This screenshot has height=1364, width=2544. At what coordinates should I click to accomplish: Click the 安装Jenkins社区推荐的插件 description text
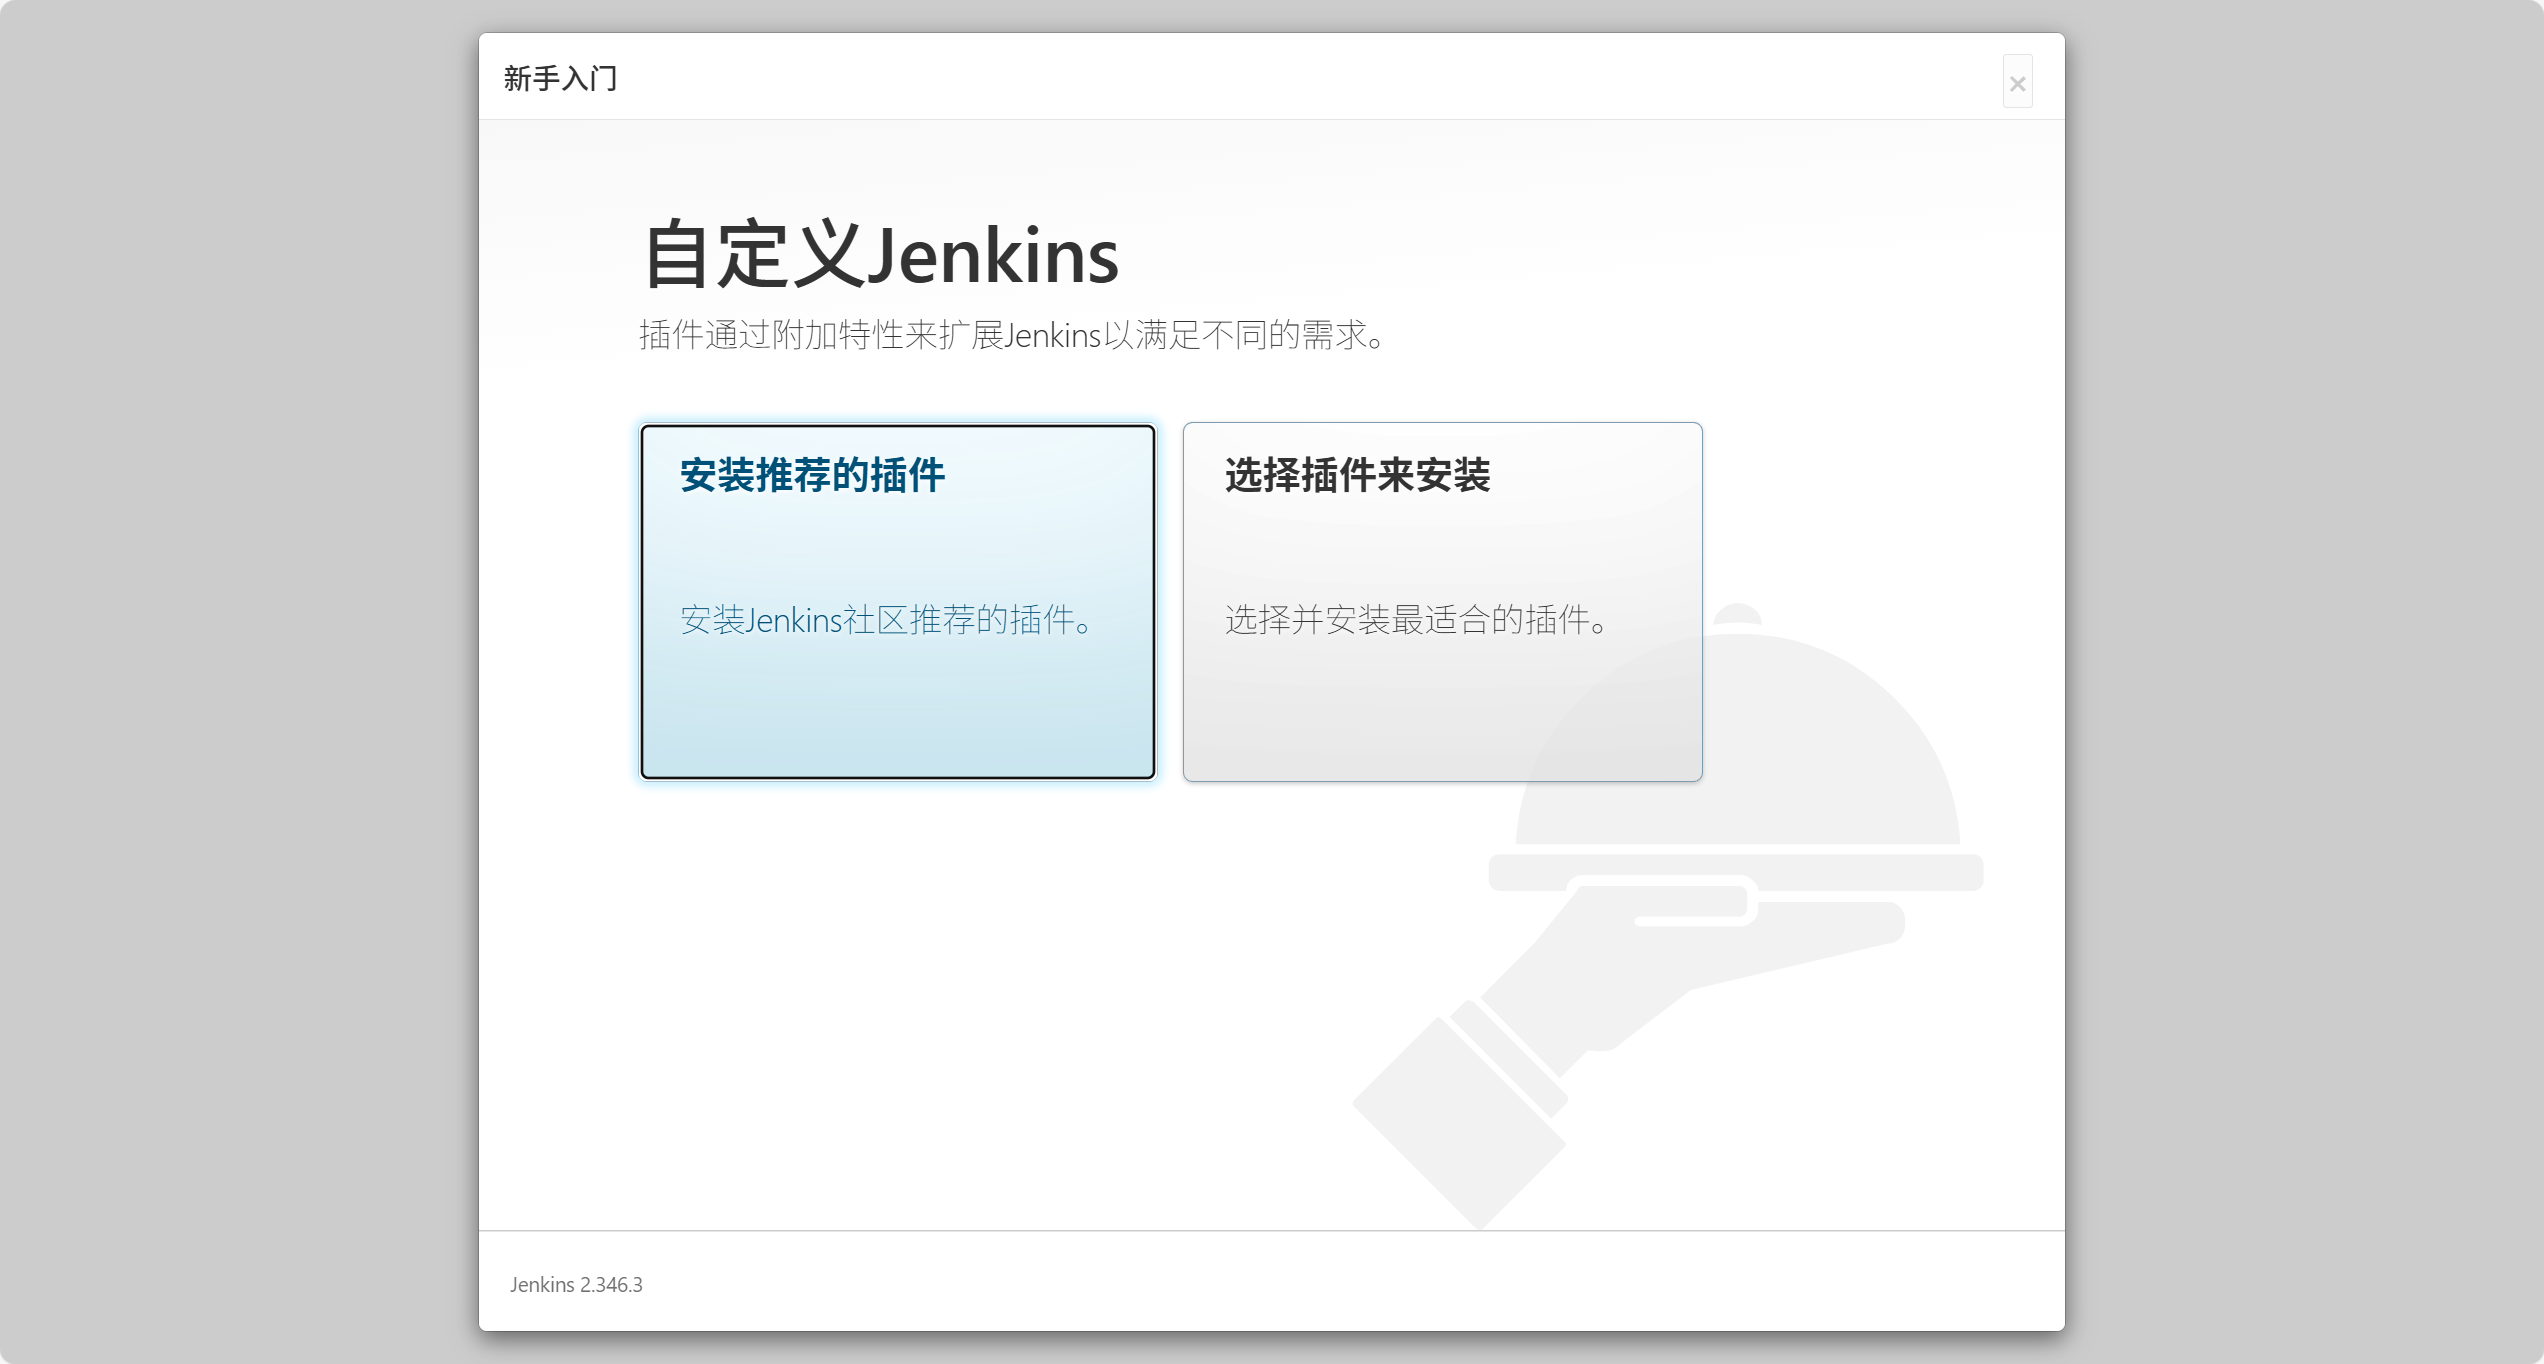(x=886, y=620)
